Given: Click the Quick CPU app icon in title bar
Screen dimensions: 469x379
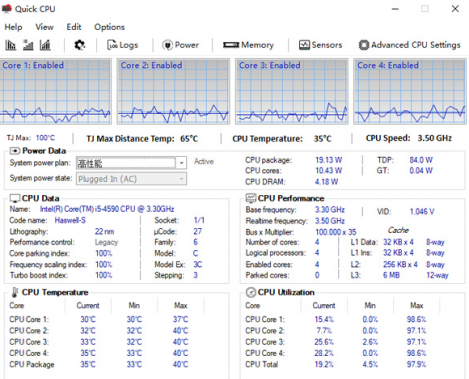Looking at the screenshot, I should [x=7, y=8].
